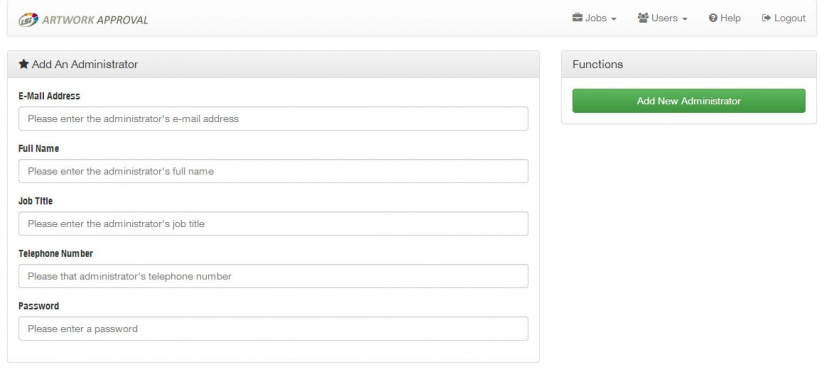Click into the Password field
824x369 pixels.
[x=273, y=329]
